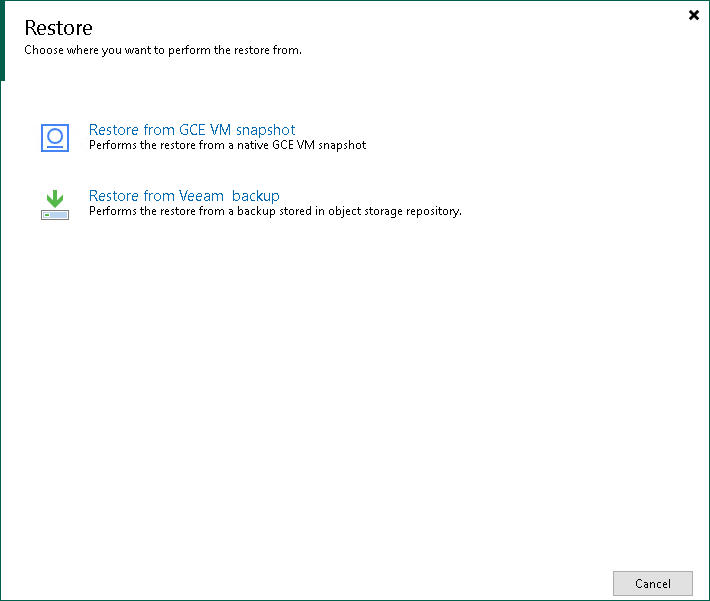Open Restore from GCE VM snapshot link
The width and height of the screenshot is (710, 601).
(192, 130)
